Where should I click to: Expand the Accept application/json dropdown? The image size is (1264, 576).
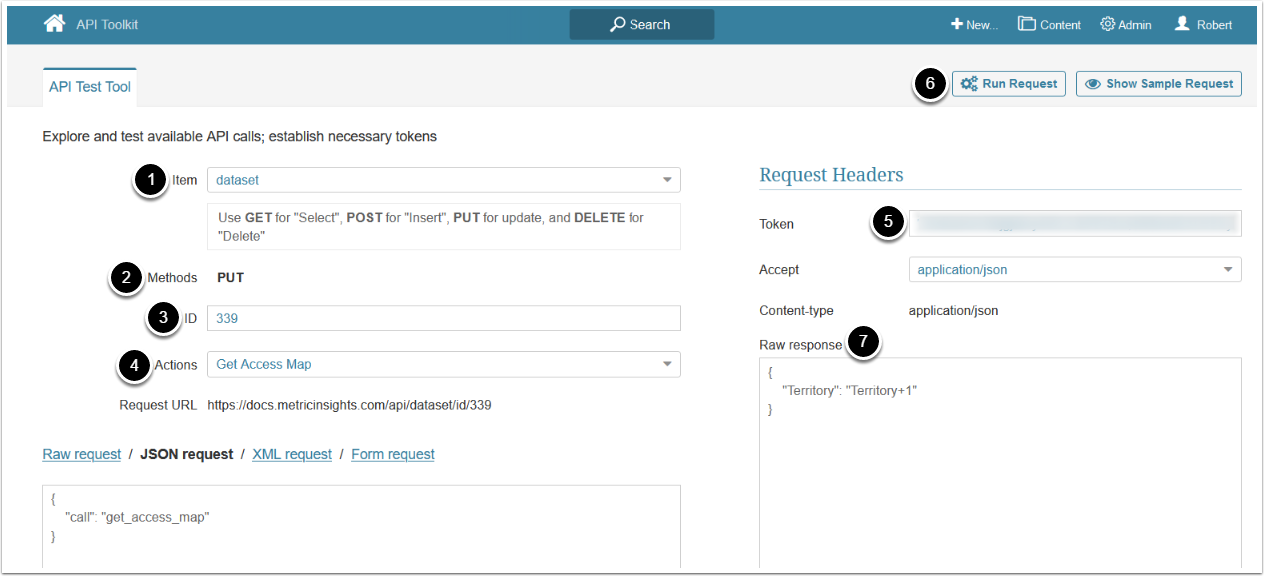[x=1228, y=270]
